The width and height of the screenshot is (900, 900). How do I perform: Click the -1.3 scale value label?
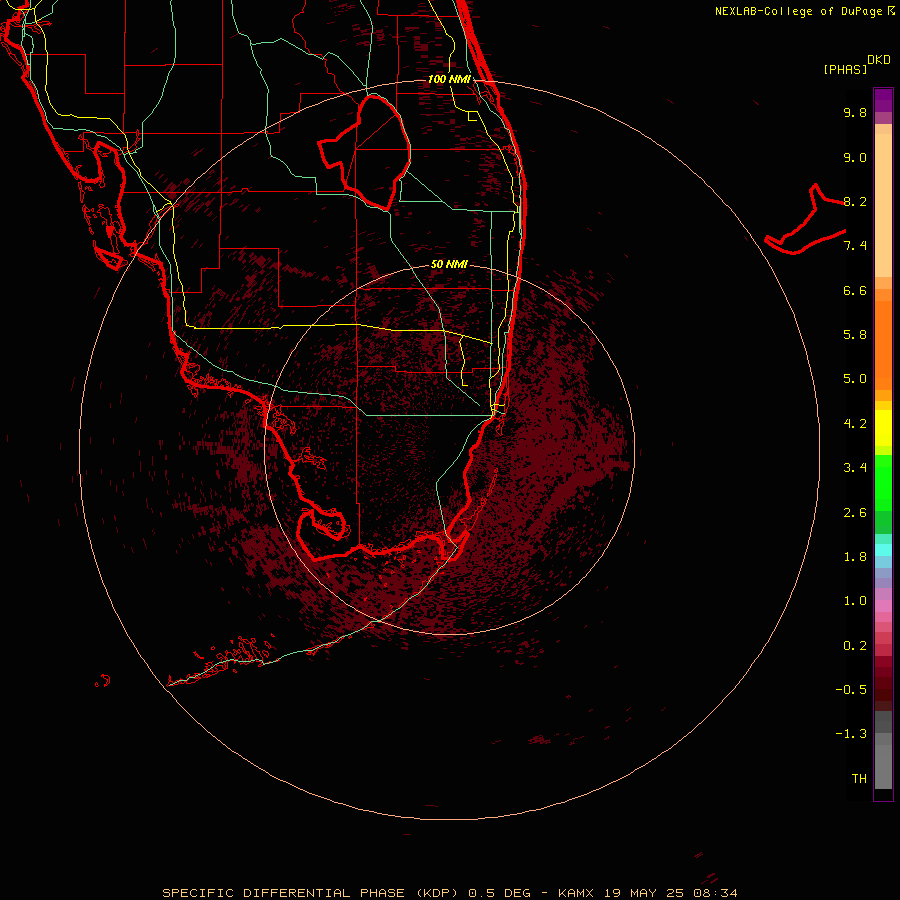click(x=851, y=734)
